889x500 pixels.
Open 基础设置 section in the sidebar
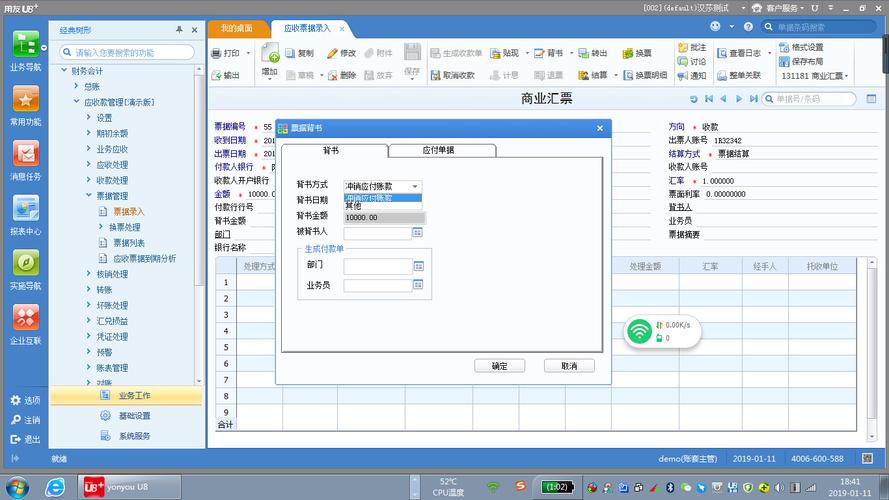(x=126, y=416)
